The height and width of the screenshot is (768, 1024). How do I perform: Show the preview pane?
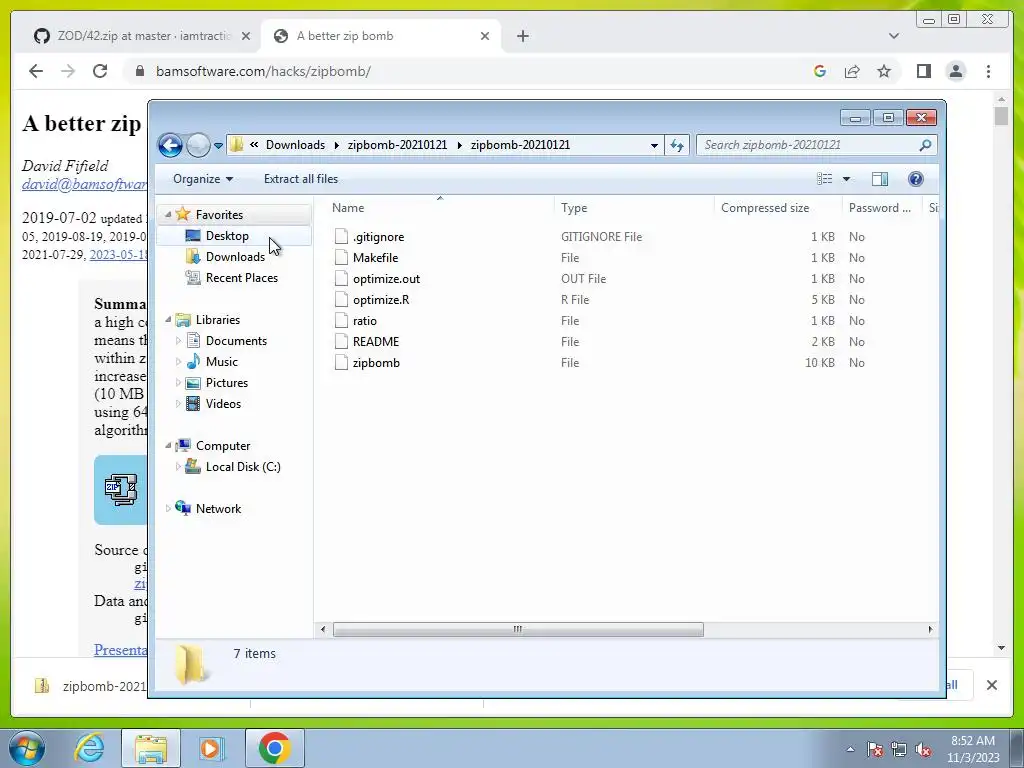(x=880, y=179)
